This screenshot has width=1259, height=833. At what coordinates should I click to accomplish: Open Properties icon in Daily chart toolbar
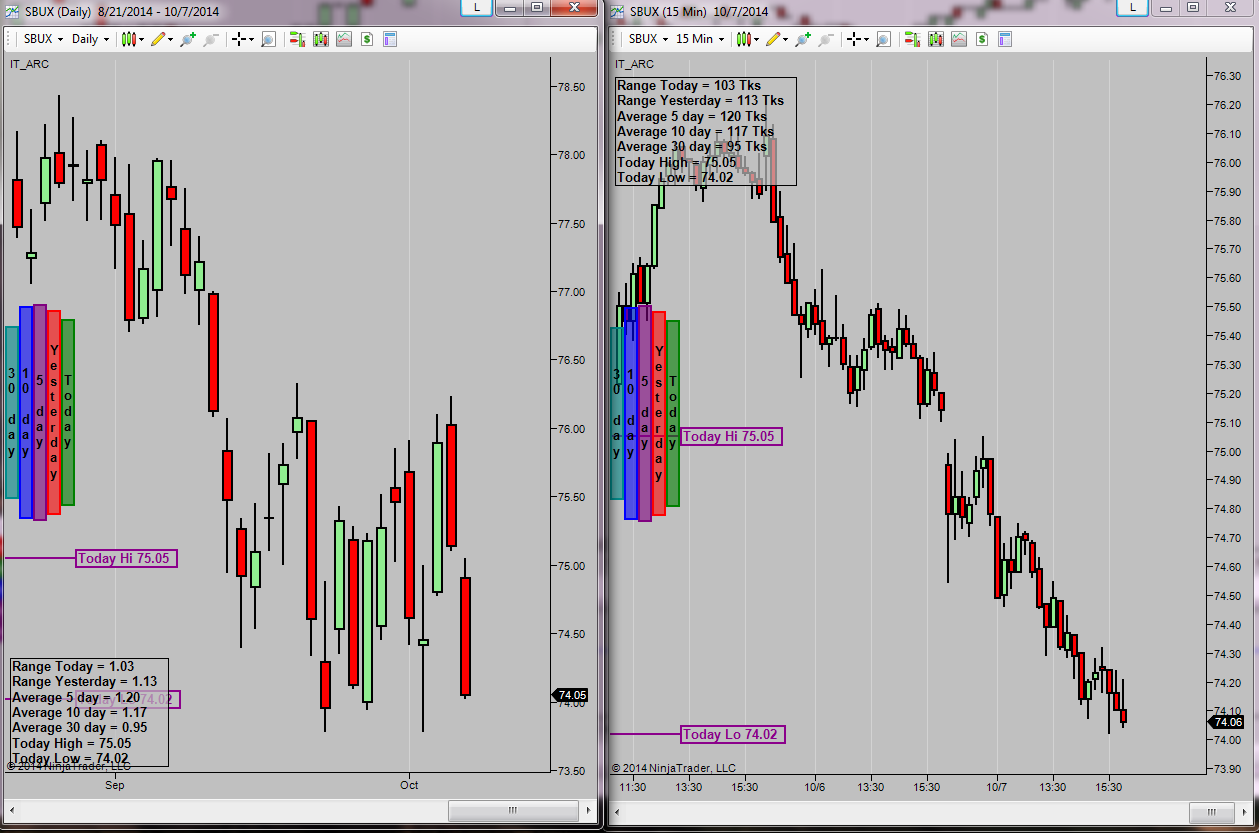(x=390, y=39)
